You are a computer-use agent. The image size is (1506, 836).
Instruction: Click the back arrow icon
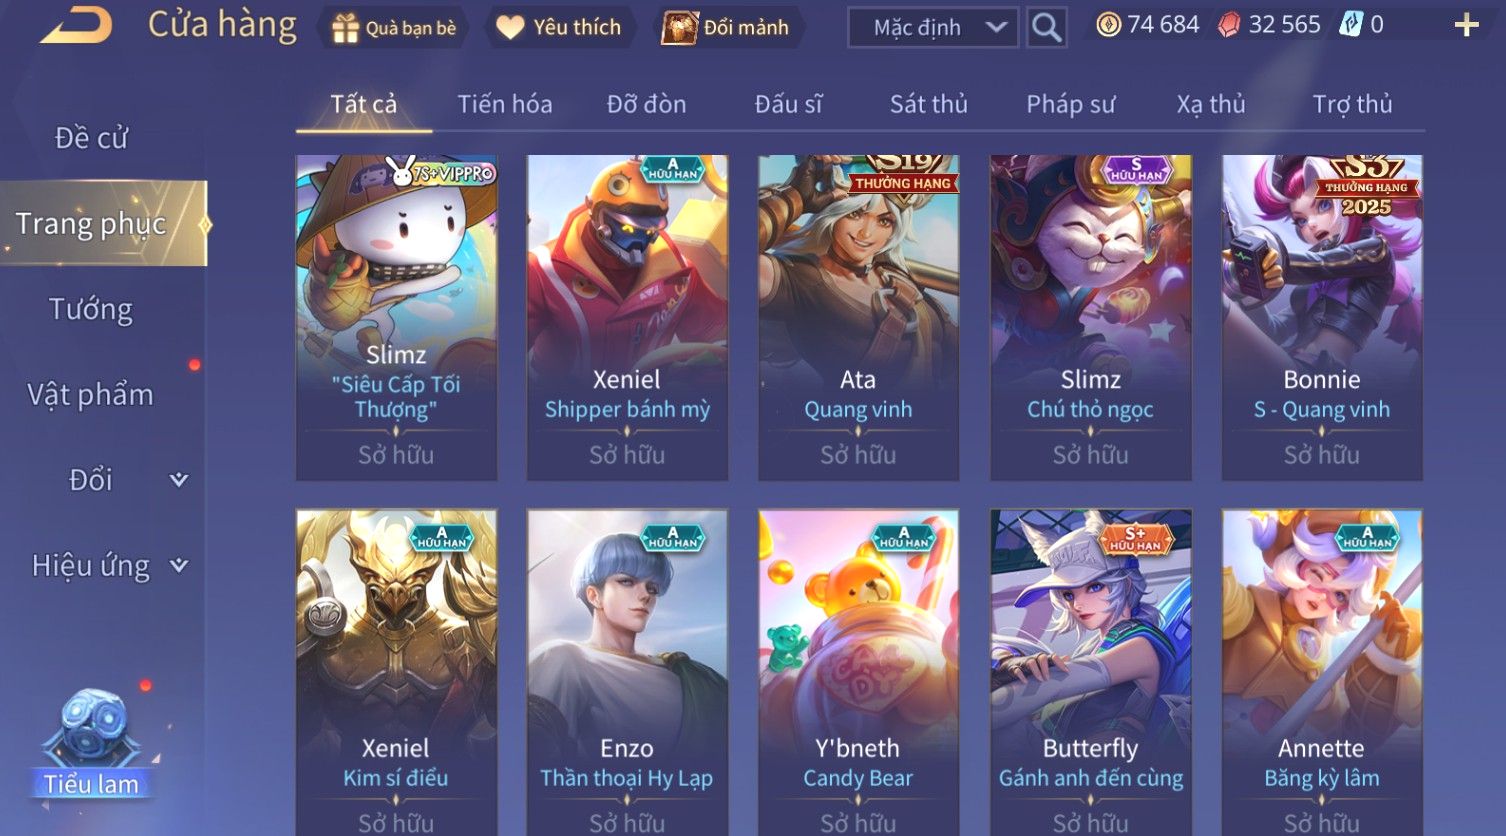pos(76,25)
